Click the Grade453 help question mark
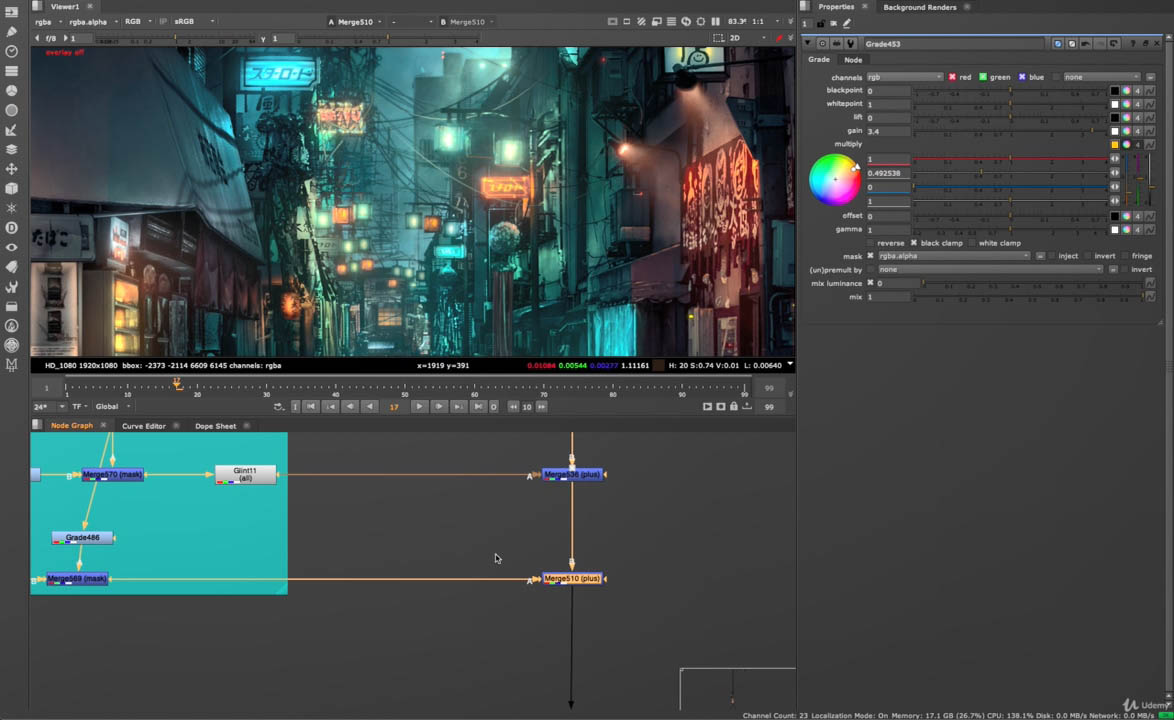Screen dimensions: 1174x720 (1132, 44)
